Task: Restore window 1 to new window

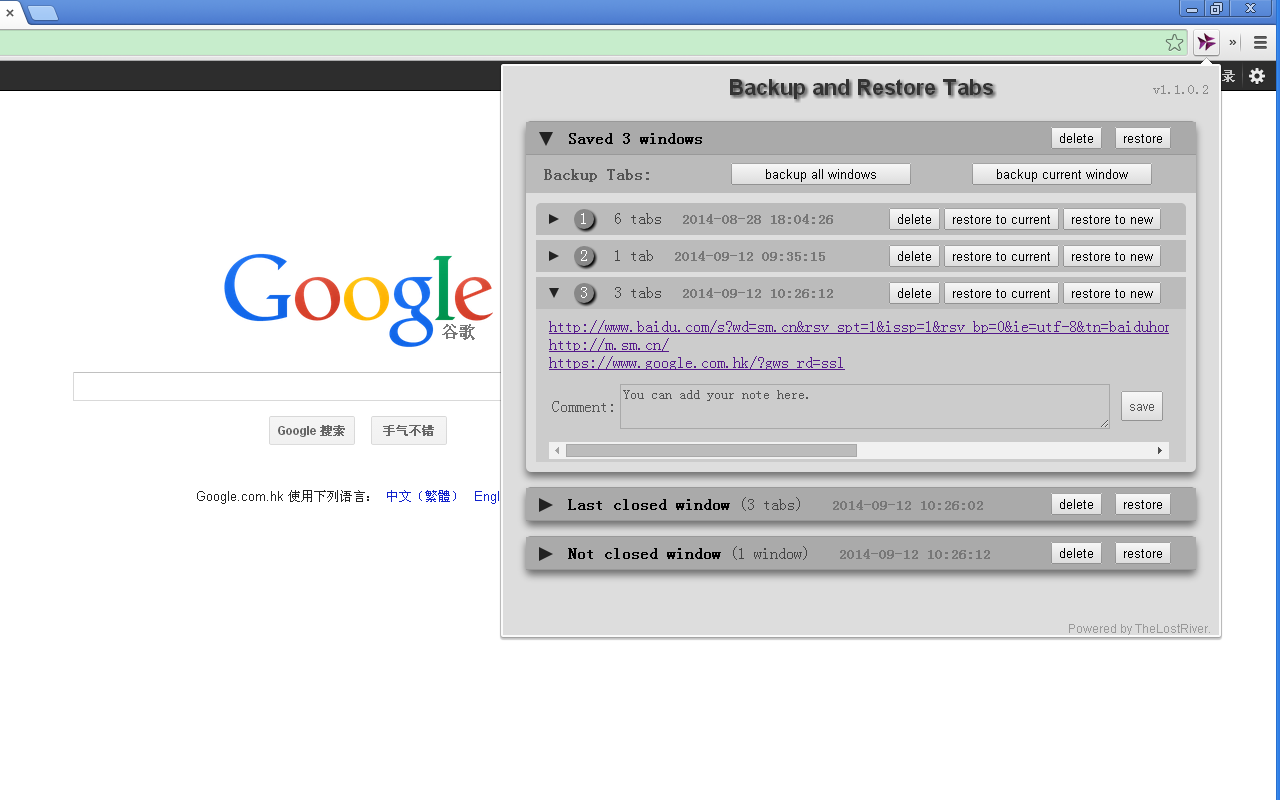Action: pos(1112,219)
